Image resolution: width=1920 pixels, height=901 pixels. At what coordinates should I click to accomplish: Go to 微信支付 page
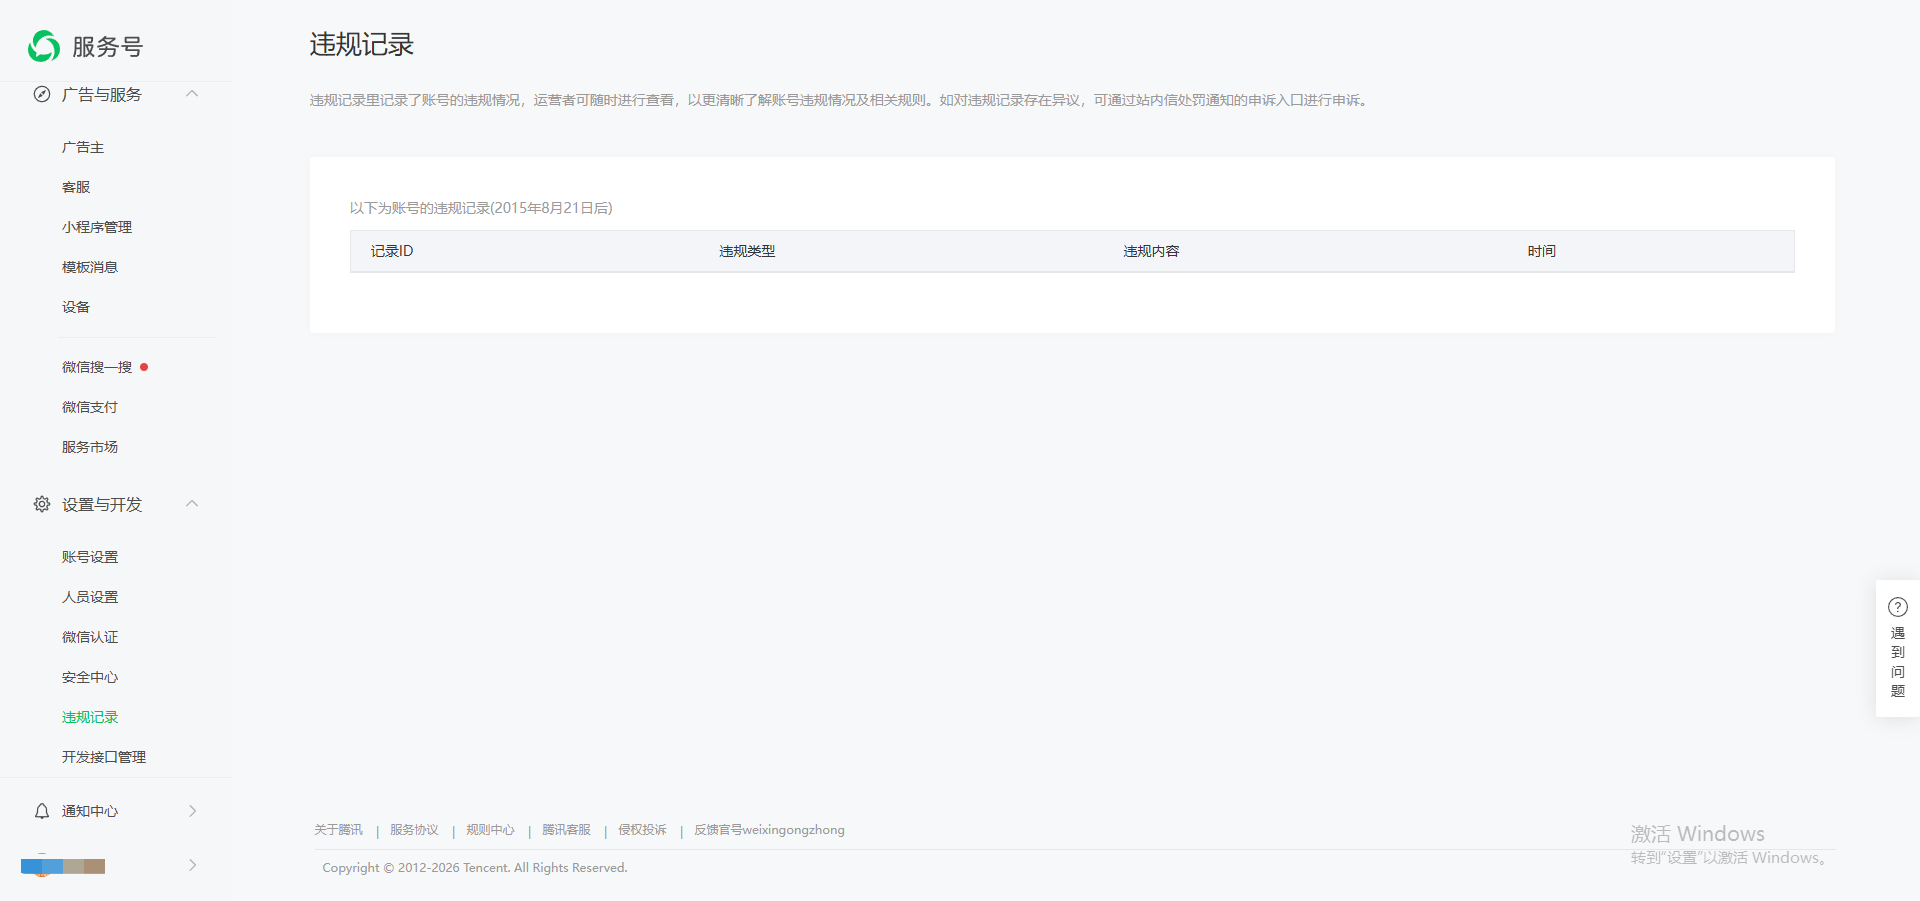click(x=90, y=407)
